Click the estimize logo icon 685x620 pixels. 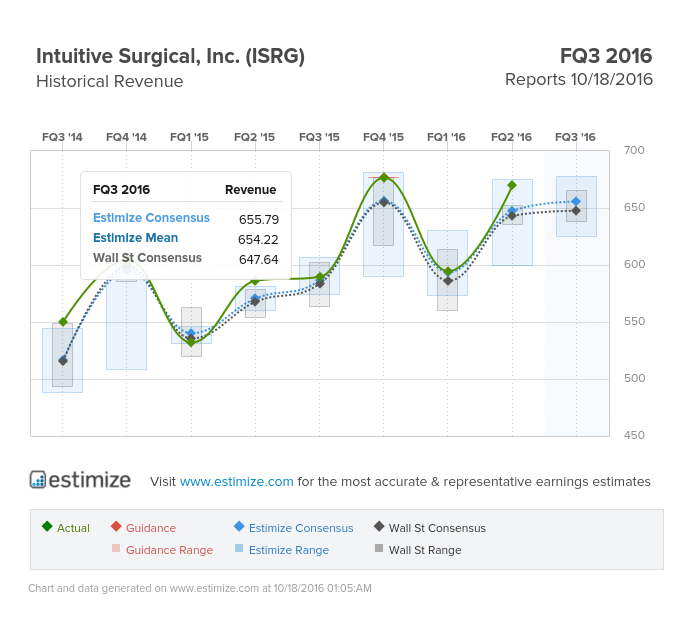pos(38,480)
